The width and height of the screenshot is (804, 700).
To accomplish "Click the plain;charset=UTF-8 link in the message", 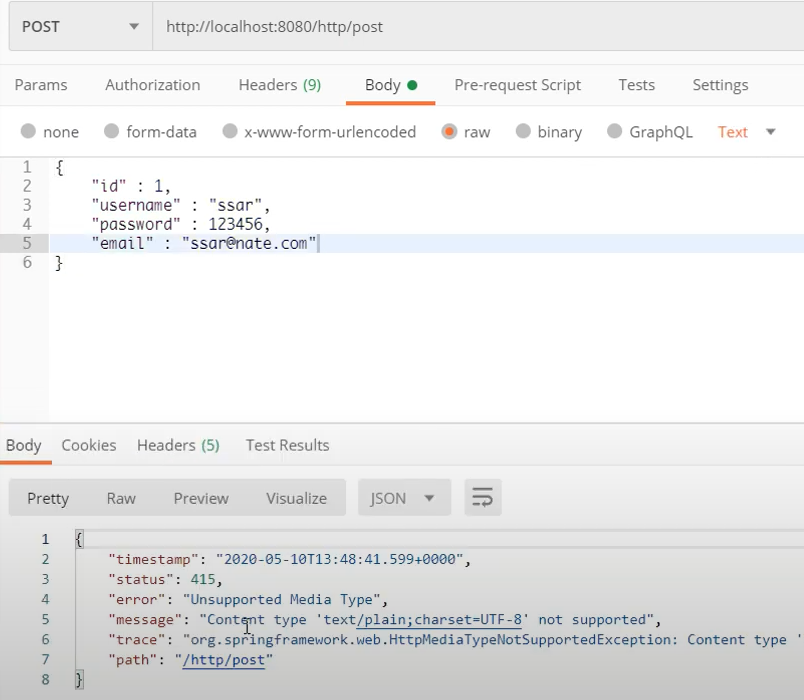I will 439,619.
